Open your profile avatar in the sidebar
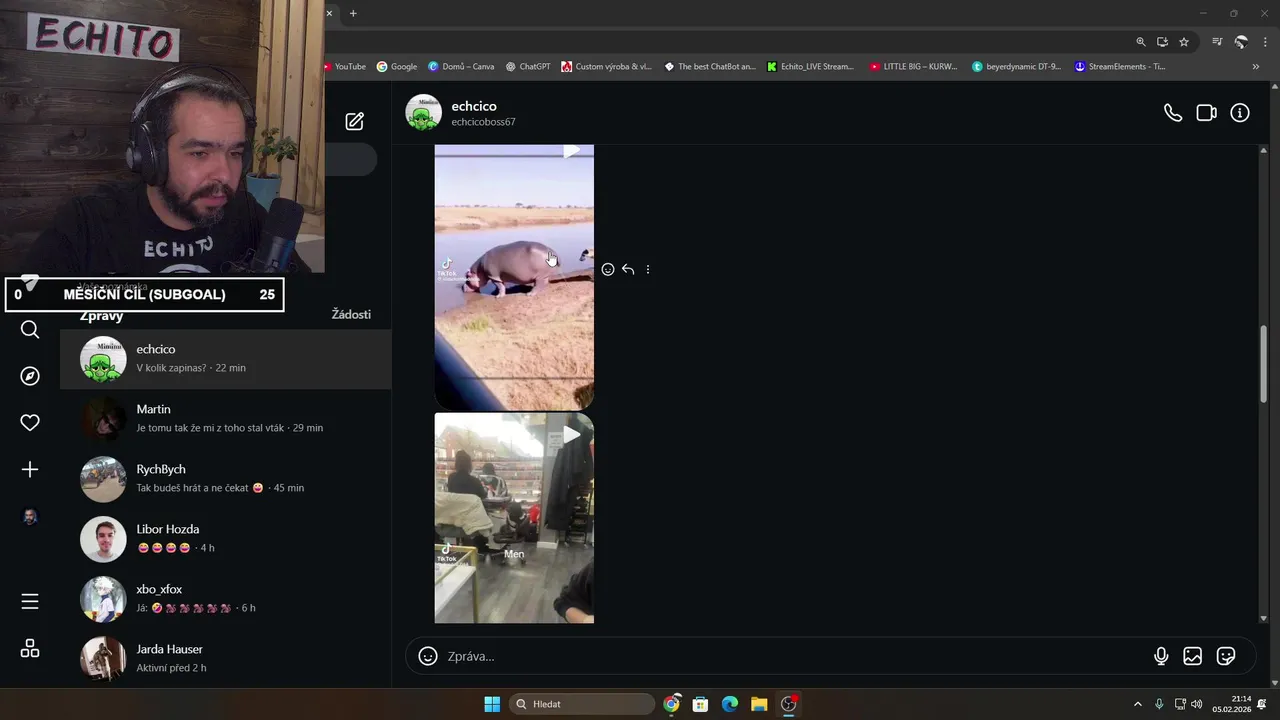This screenshot has width=1280, height=720. [x=30, y=517]
